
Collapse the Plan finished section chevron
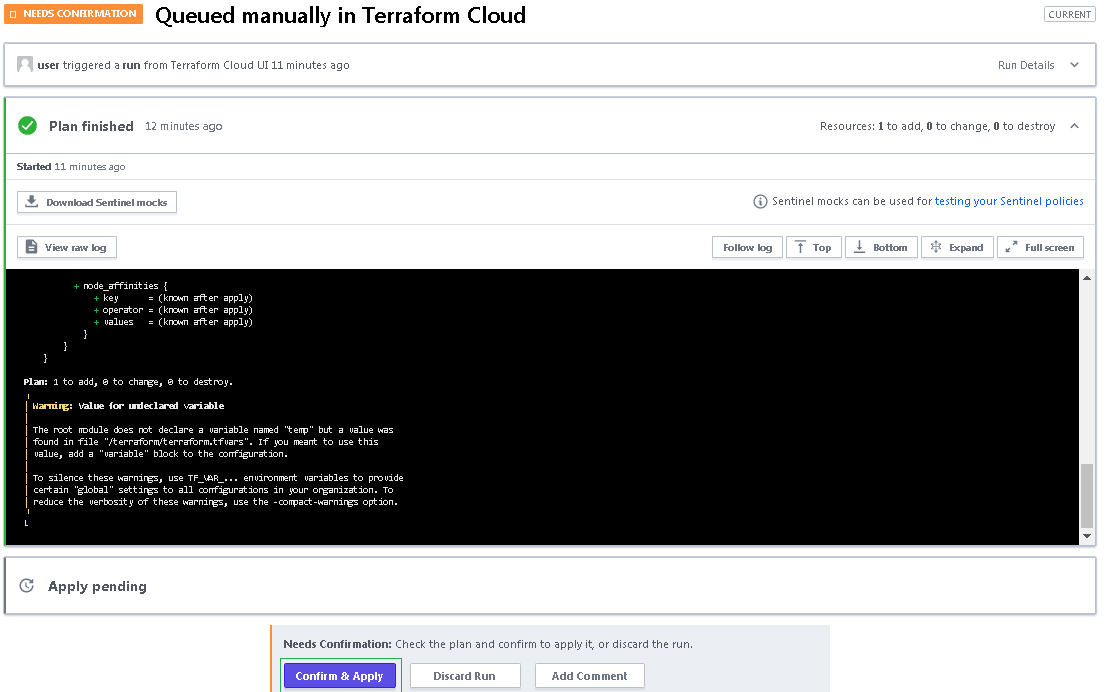coord(1075,126)
